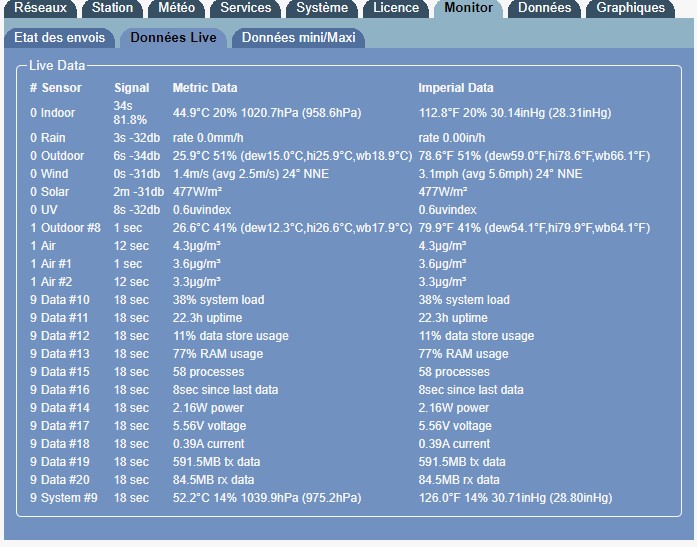
Task: Click the Signal column header
Action: (131, 88)
